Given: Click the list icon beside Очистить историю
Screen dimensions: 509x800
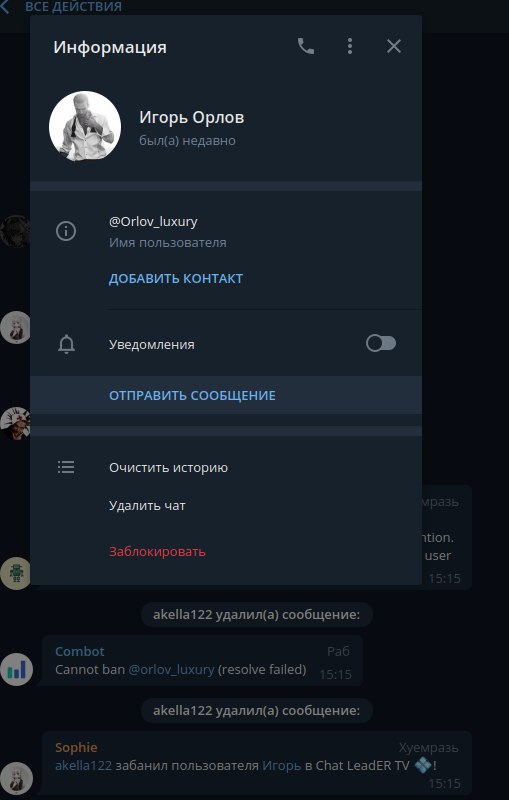Looking at the screenshot, I should pos(66,467).
